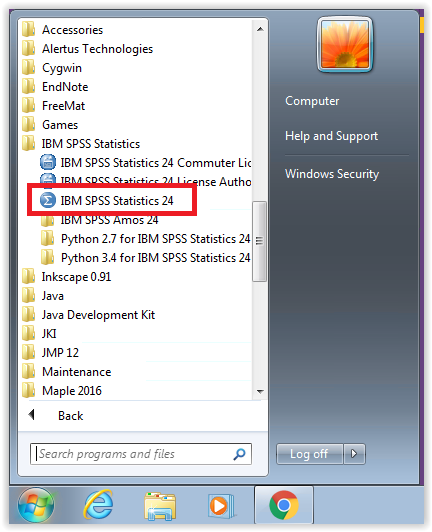Switch to Google Chrome in taskbar
The image size is (432, 532).
[x=284, y=505]
